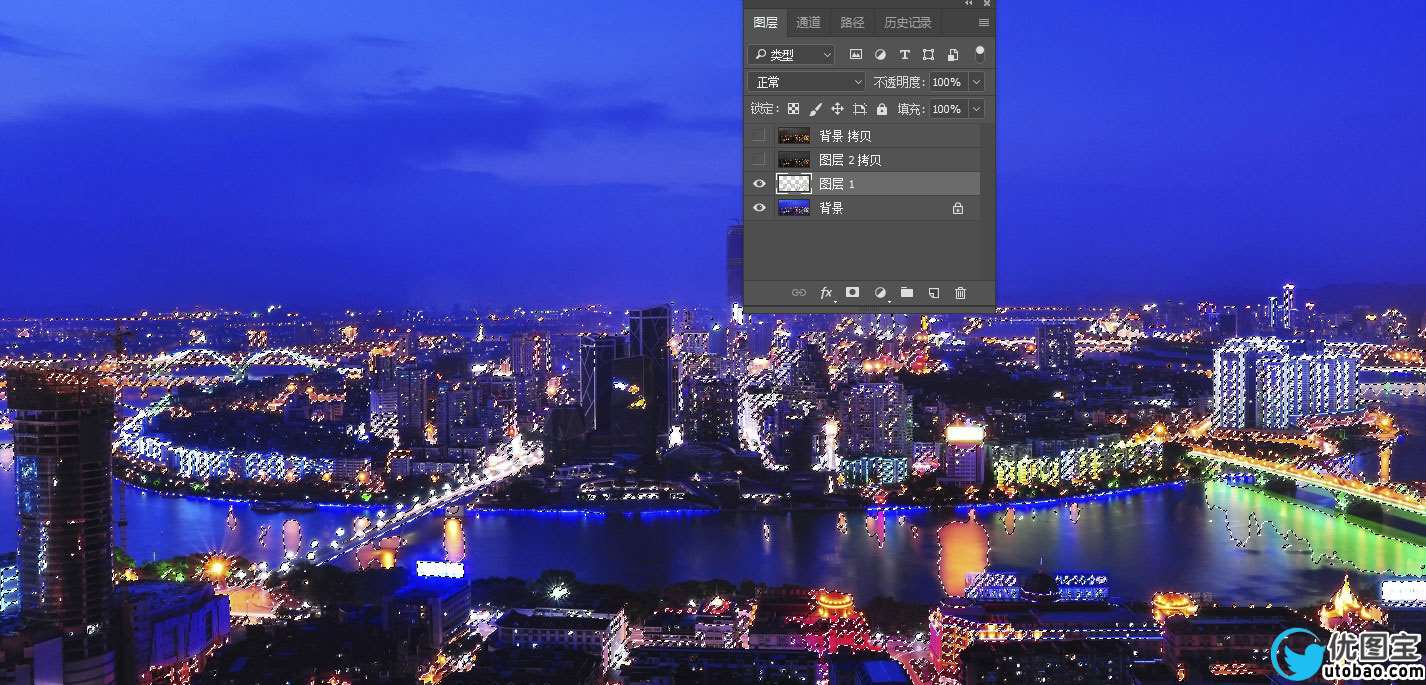Prevent artboard auto-nesting lock icon
Viewport: 1426px width, 685px height.
point(859,109)
